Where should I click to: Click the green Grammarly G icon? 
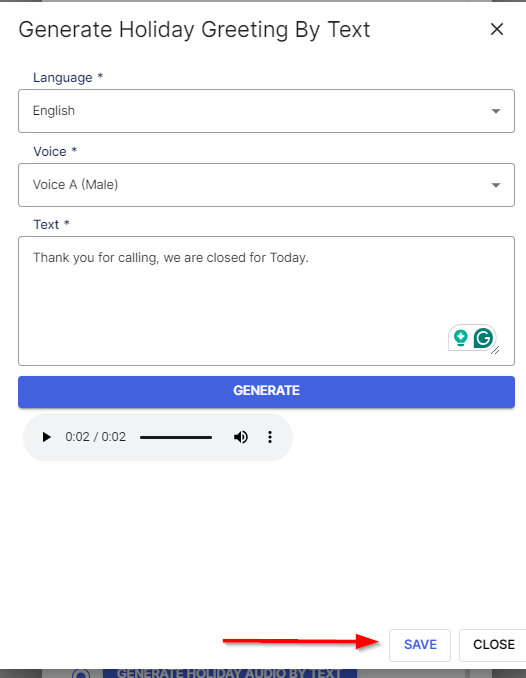click(x=483, y=338)
